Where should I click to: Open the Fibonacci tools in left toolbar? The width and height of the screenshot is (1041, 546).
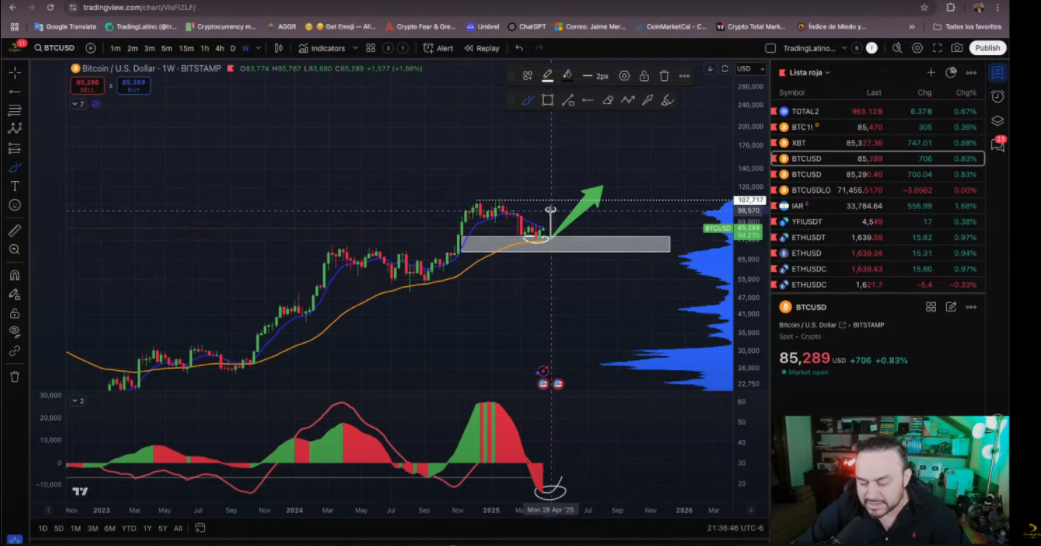tap(15, 110)
